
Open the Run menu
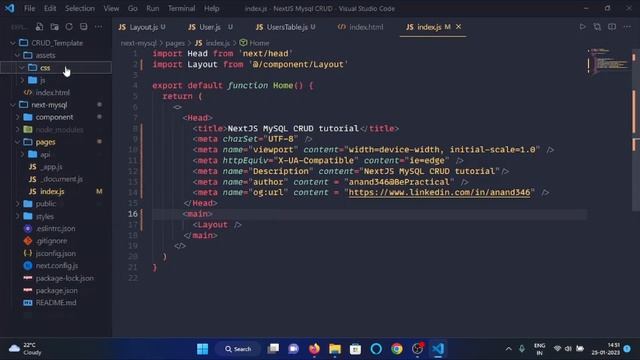click(x=153, y=8)
